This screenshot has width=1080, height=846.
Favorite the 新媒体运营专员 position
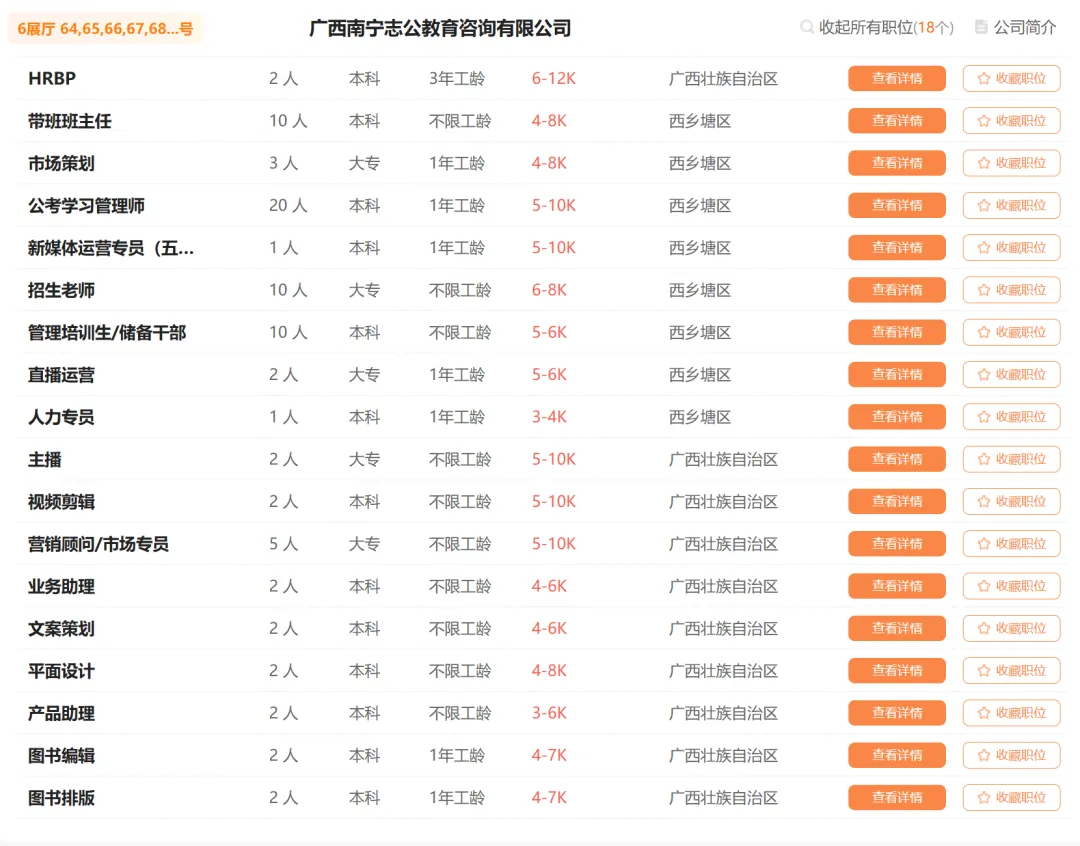1011,247
